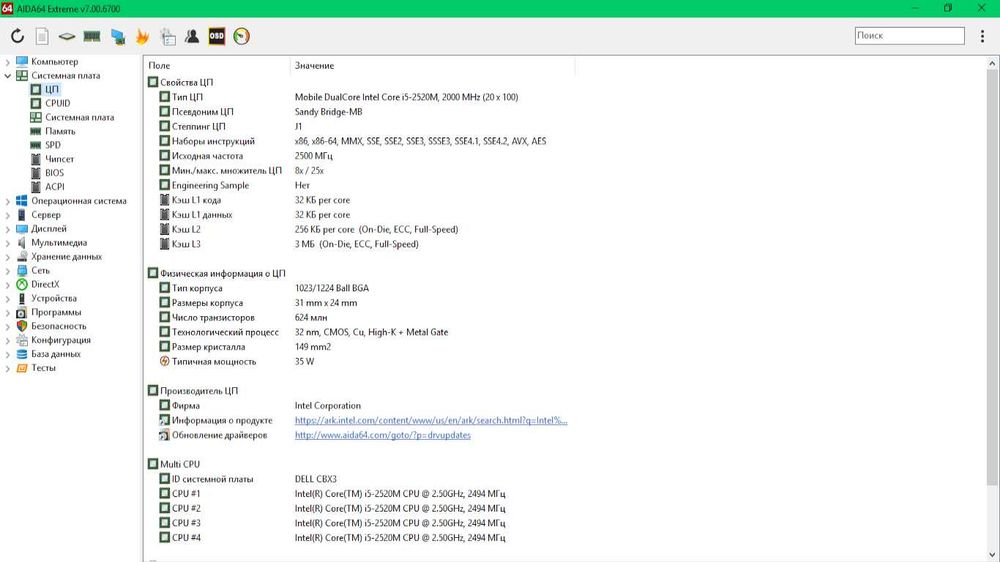Launch the flame stability test icon
Viewport: 1000px width, 562px height.
(142, 36)
